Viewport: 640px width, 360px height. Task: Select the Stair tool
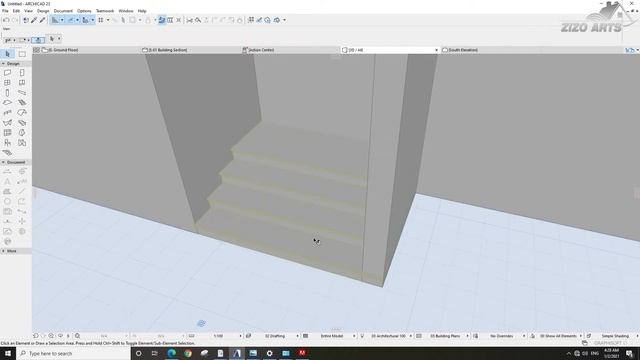(22, 102)
